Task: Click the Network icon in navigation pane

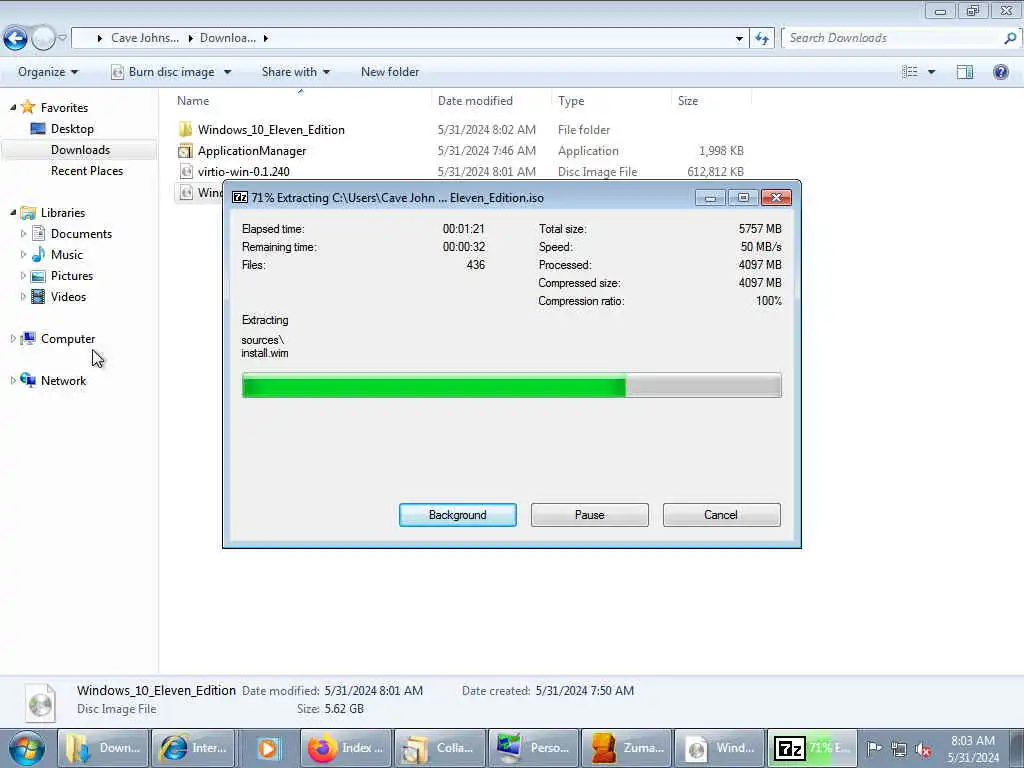Action: (x=27, y=380)
